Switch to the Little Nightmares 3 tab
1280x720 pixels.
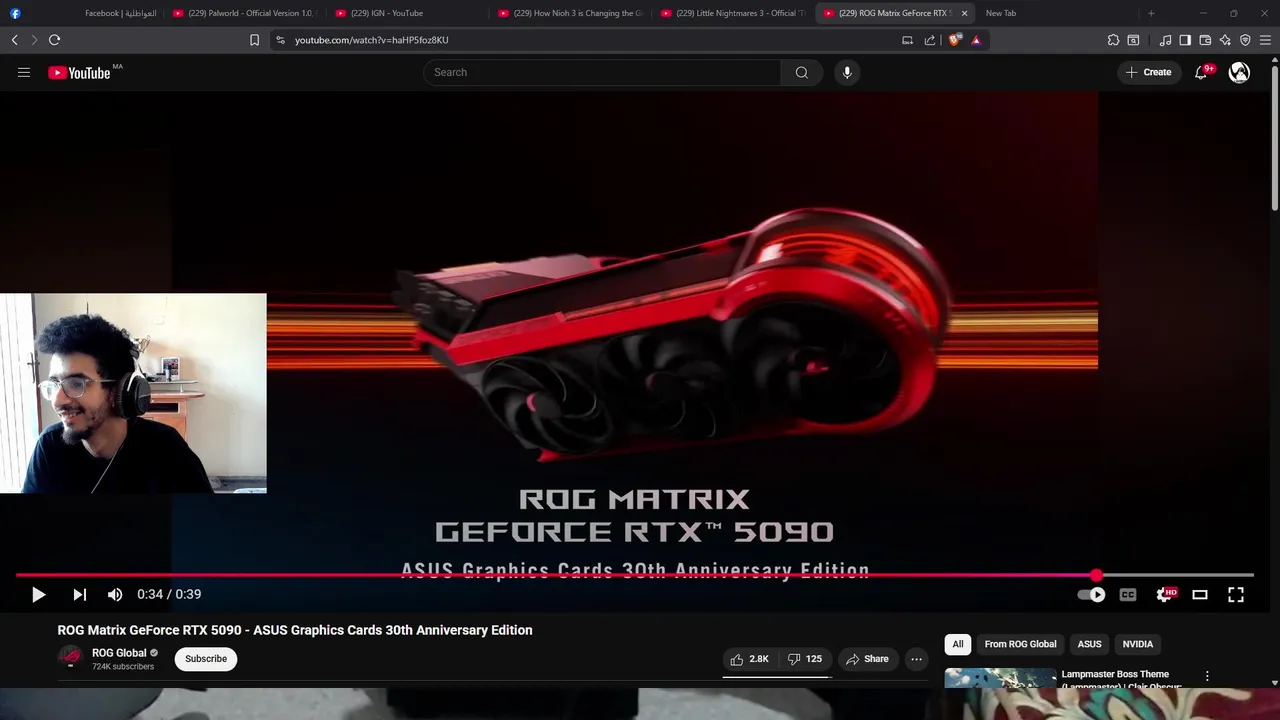point(734,13)
